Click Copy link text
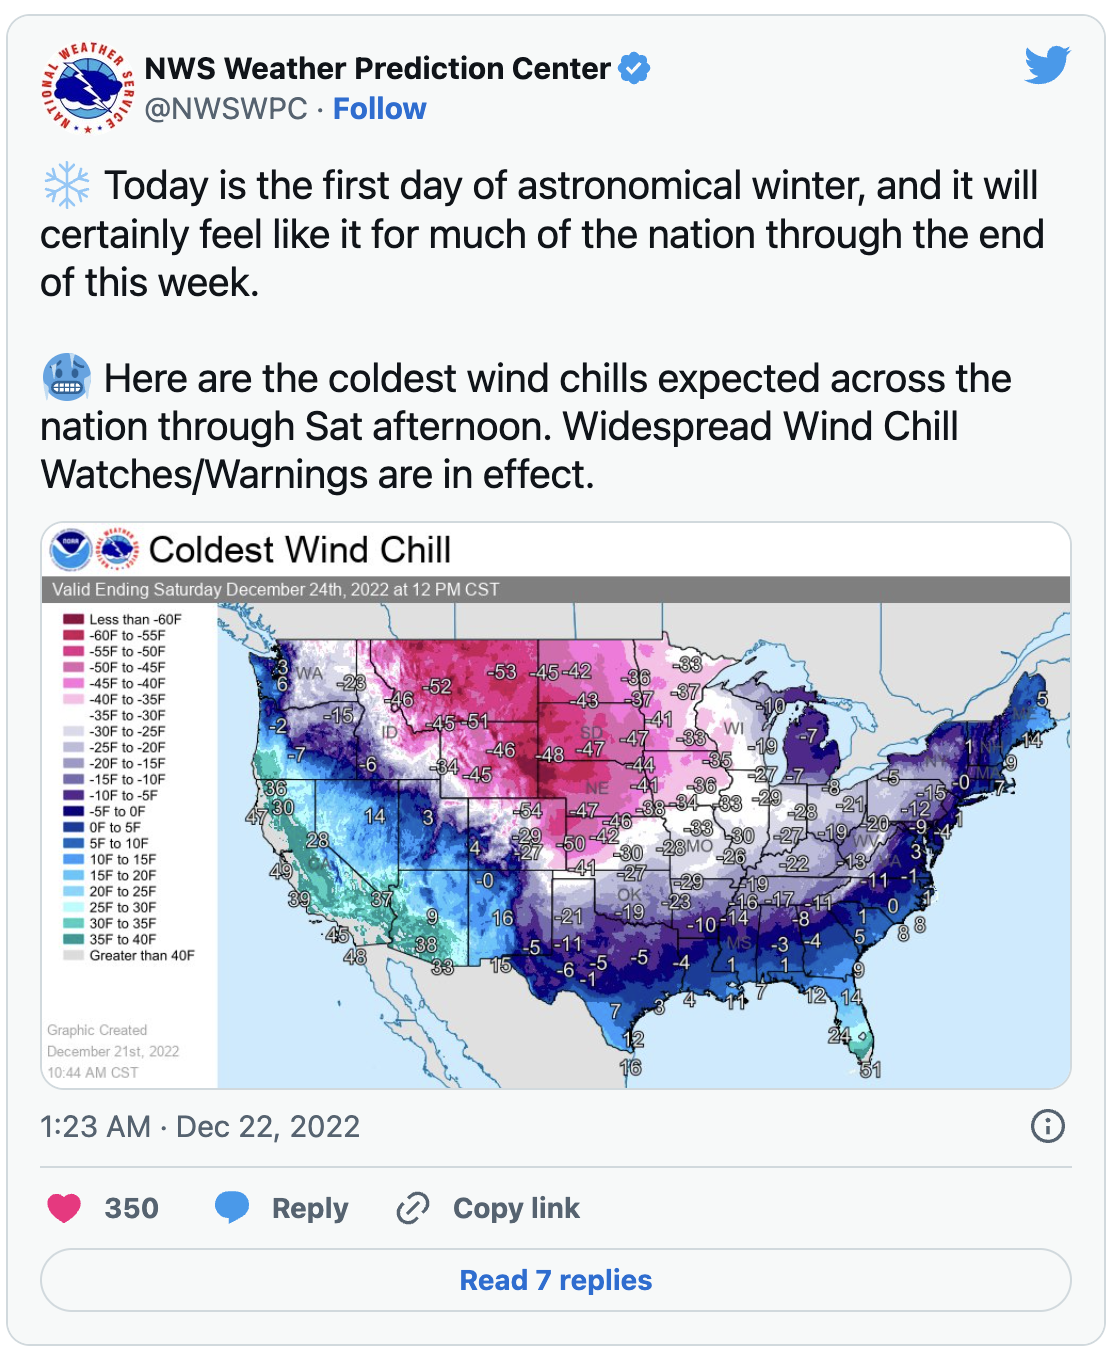The width and height of the screenshot is (1114, 1366). (516, 1208)
